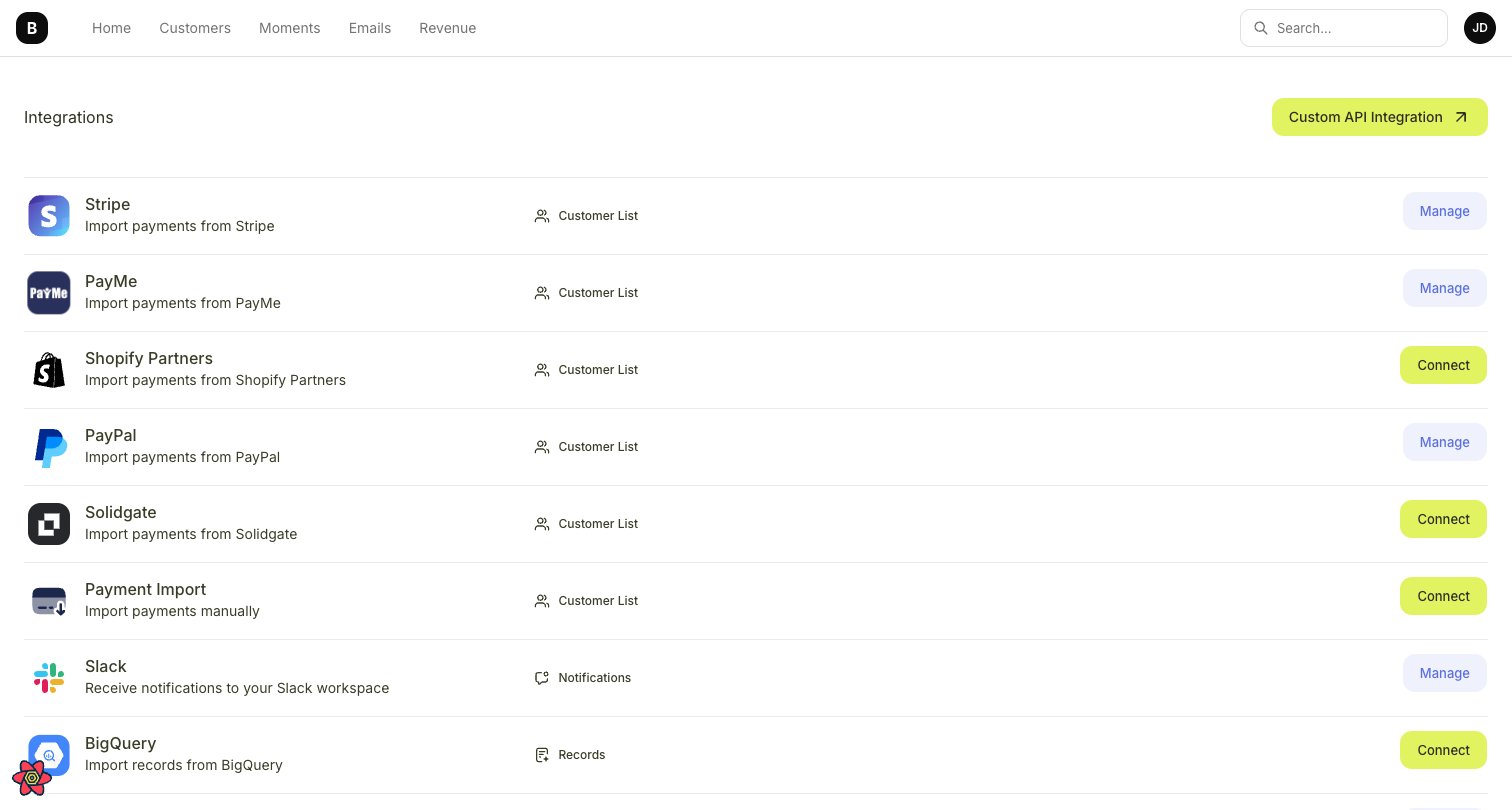Click 'Import records from BigQuery' description
Viewport: 1512px width, 810px height.
184,765
